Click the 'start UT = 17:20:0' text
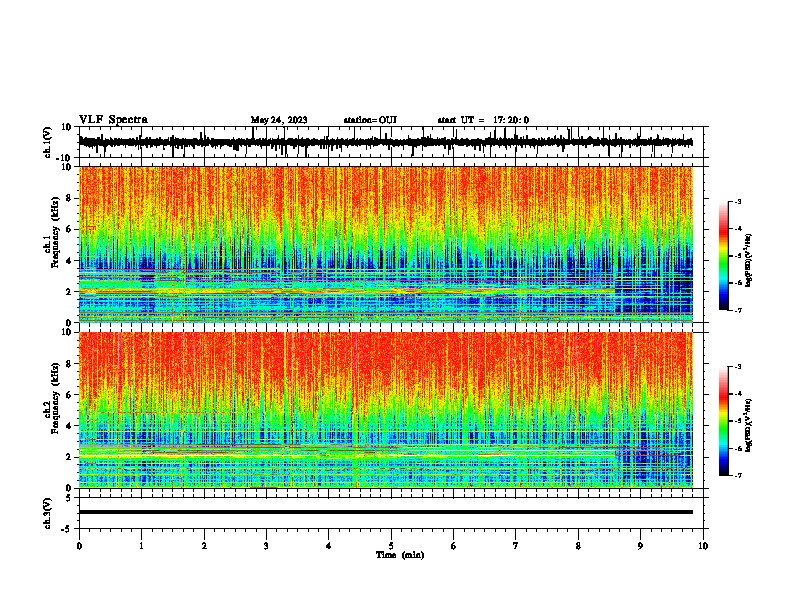 click(x=483, y=120)
